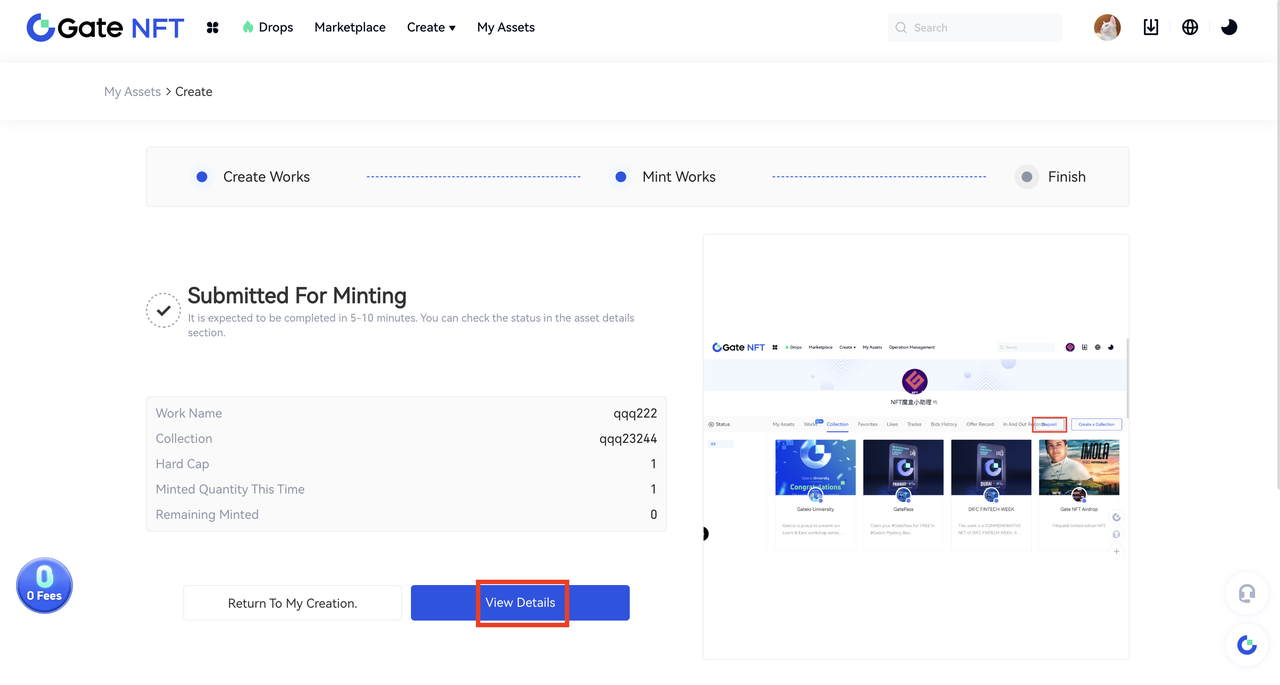
Task: Focus the Search input field
Action: [980, 28]
